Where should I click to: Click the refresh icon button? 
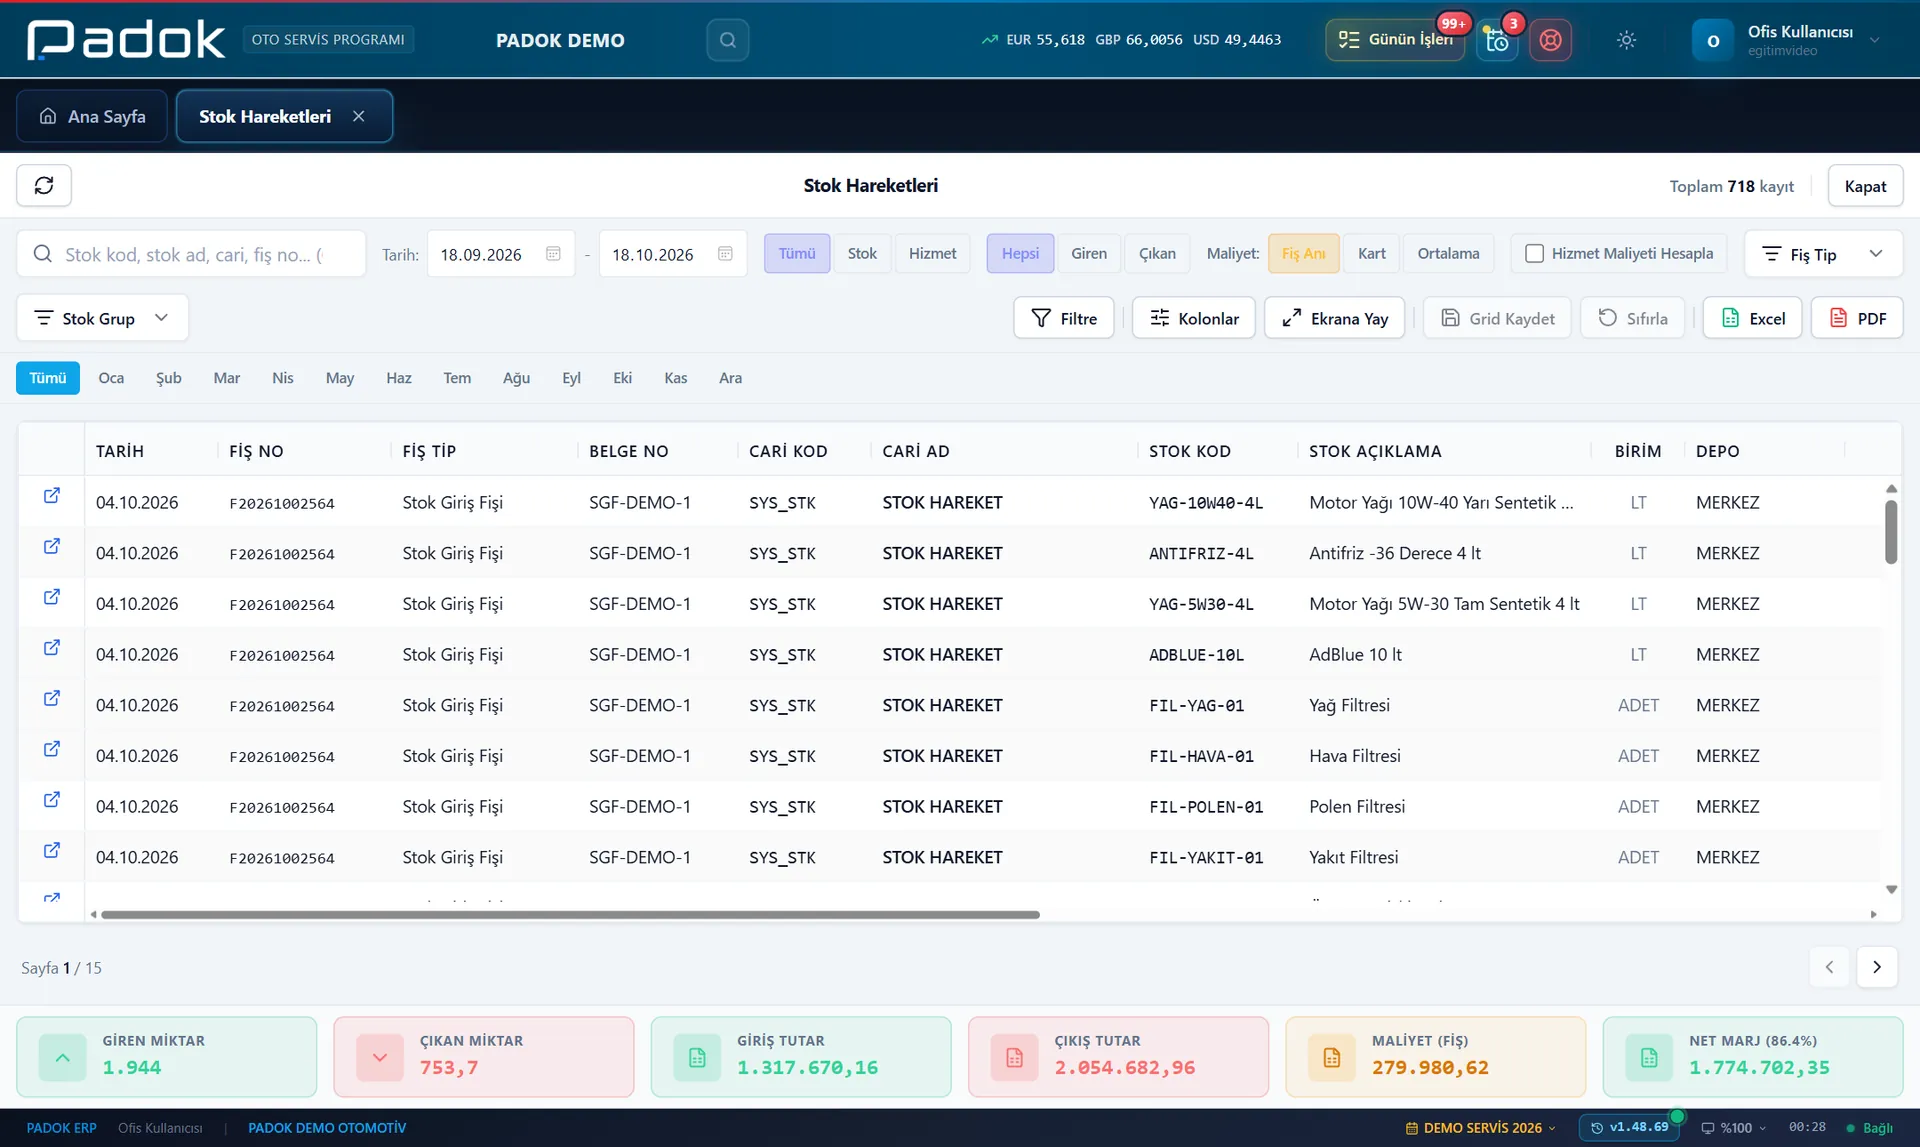44,186
